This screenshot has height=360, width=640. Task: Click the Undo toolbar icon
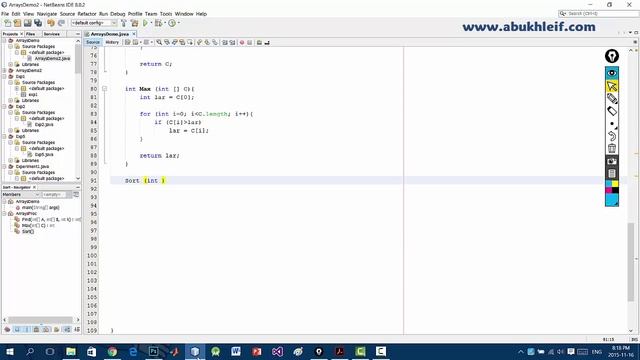pyautogui.click(x=51, y=23)
